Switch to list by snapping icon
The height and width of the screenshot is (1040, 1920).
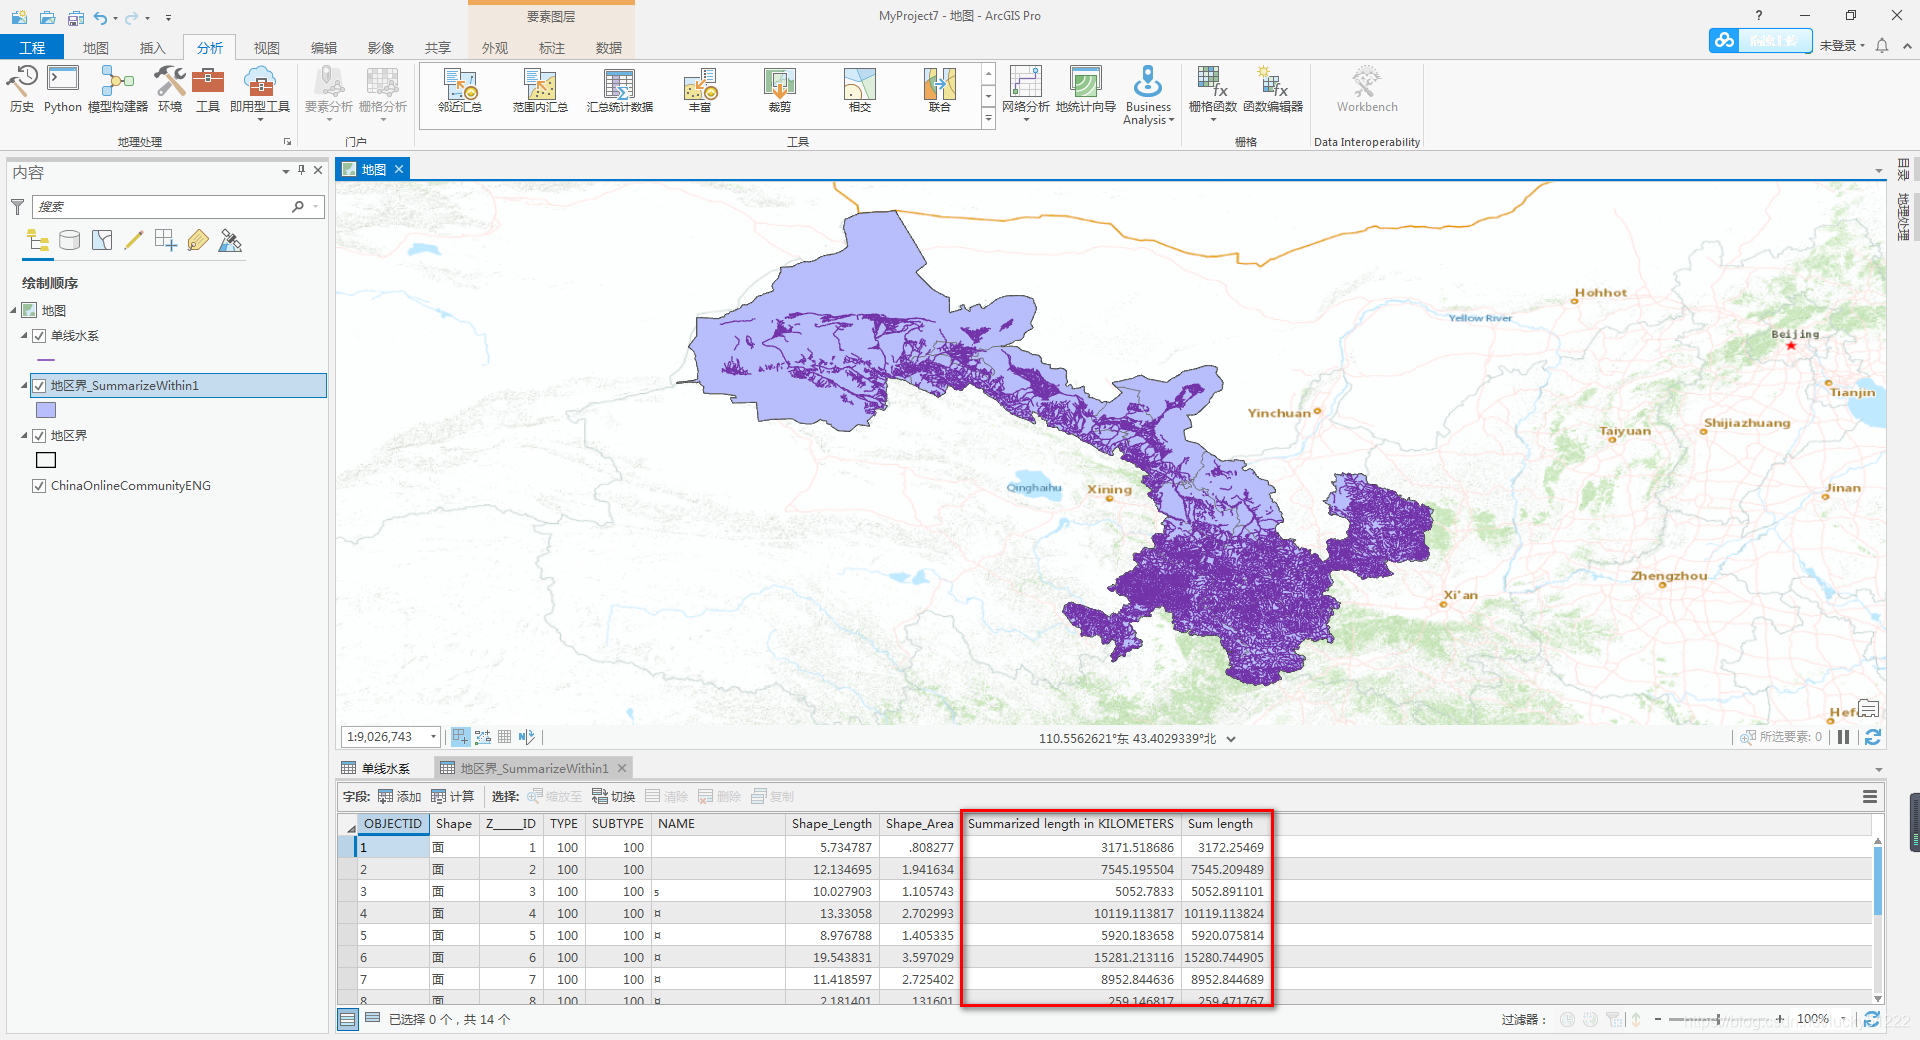pos(166,240)
